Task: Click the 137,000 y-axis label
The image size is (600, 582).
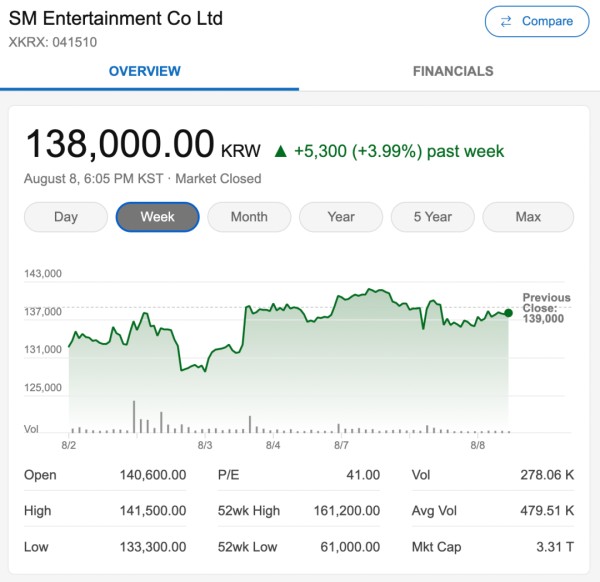Action: (43, 312)
